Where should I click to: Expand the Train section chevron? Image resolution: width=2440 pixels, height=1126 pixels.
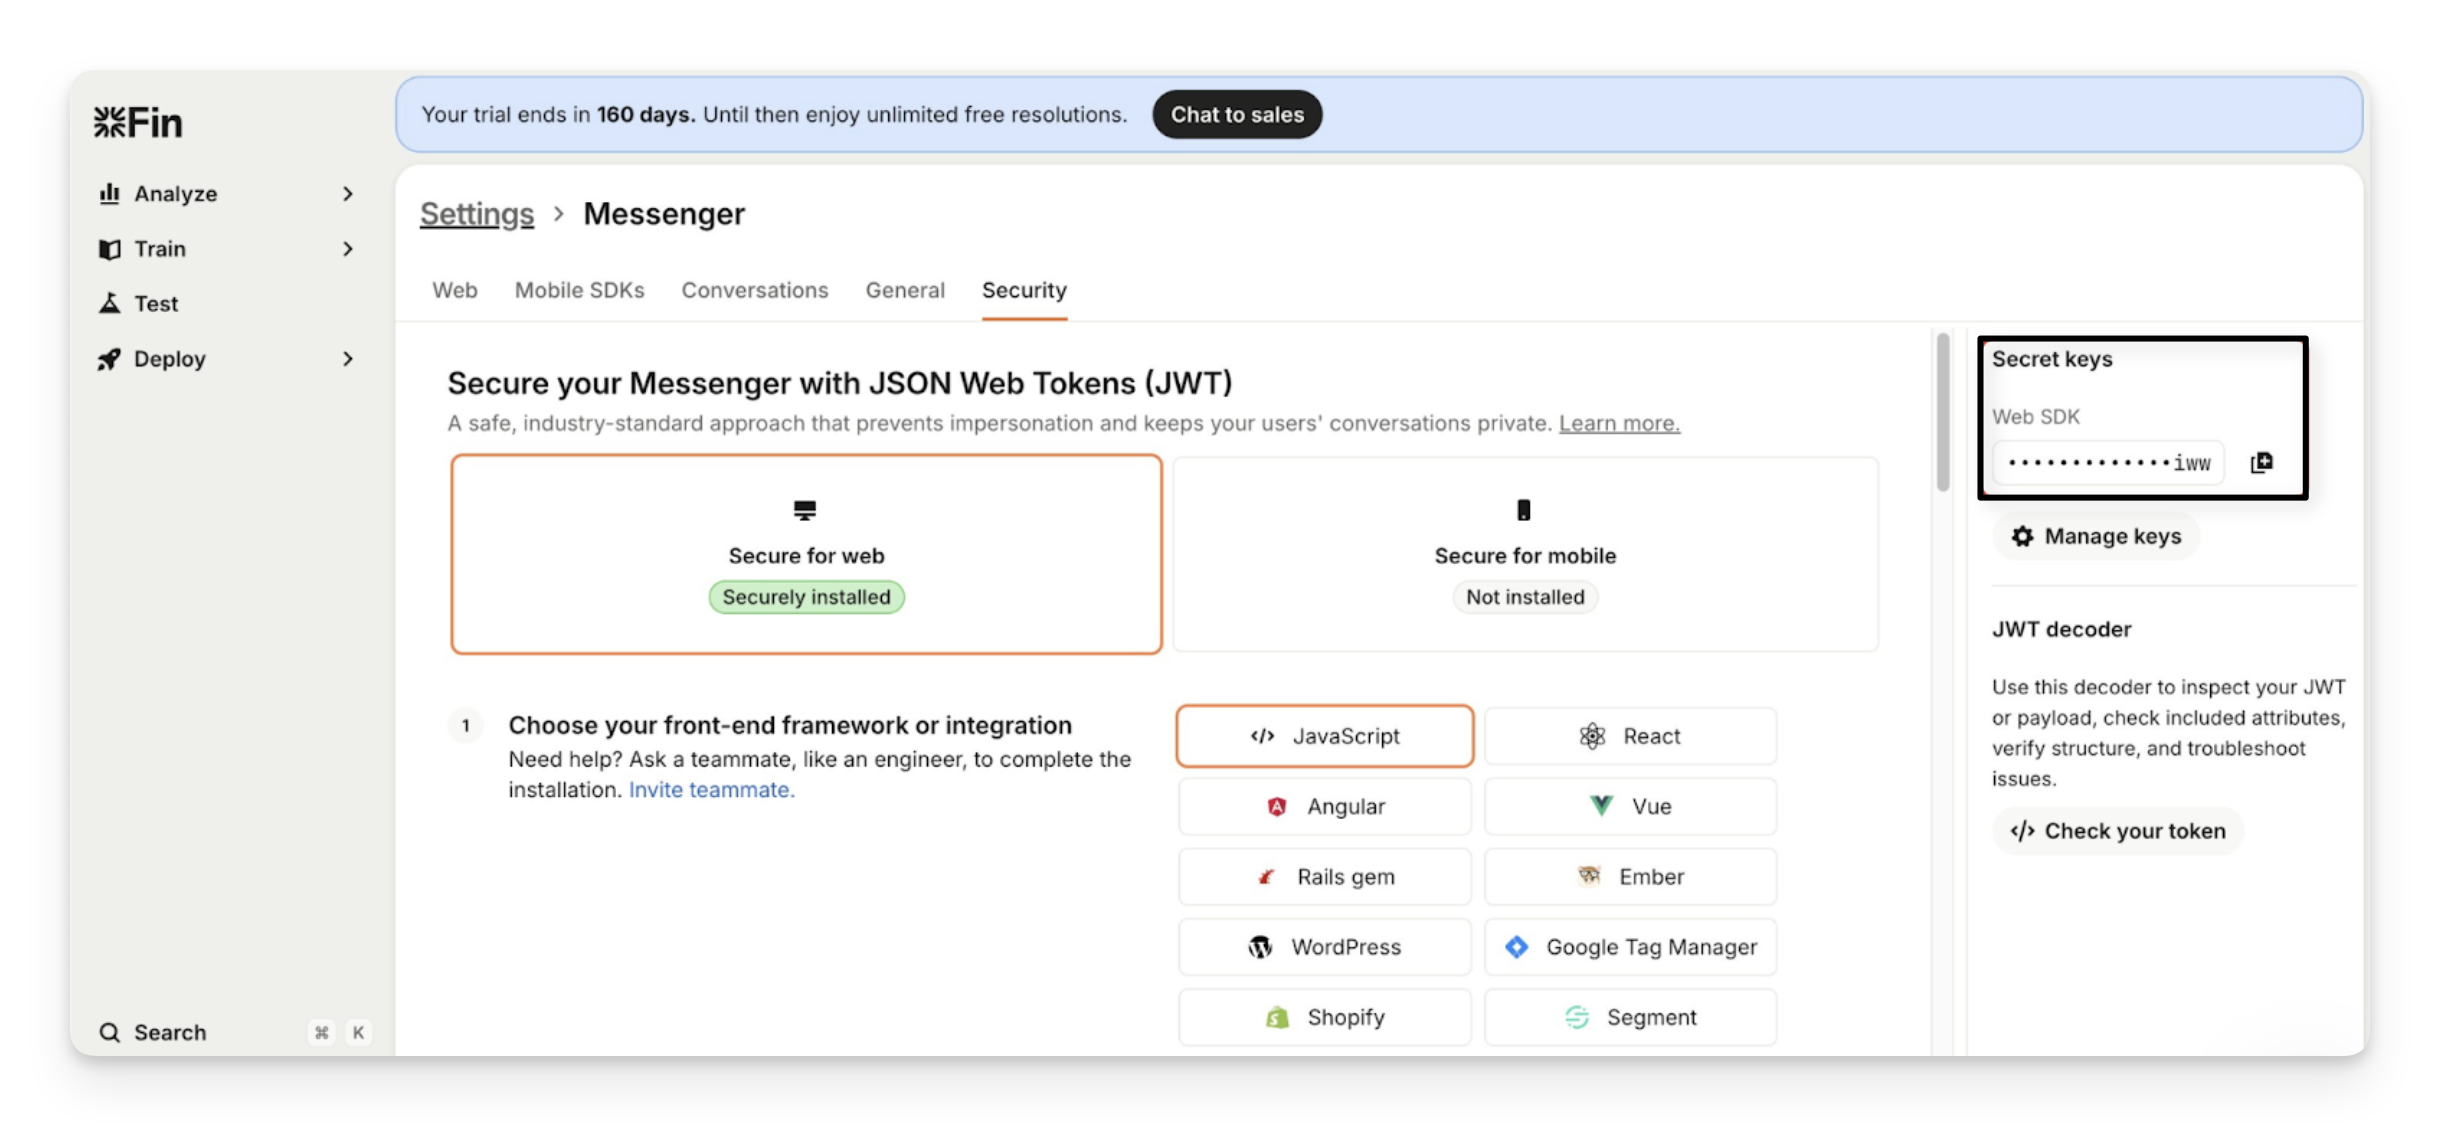point(348,249)
